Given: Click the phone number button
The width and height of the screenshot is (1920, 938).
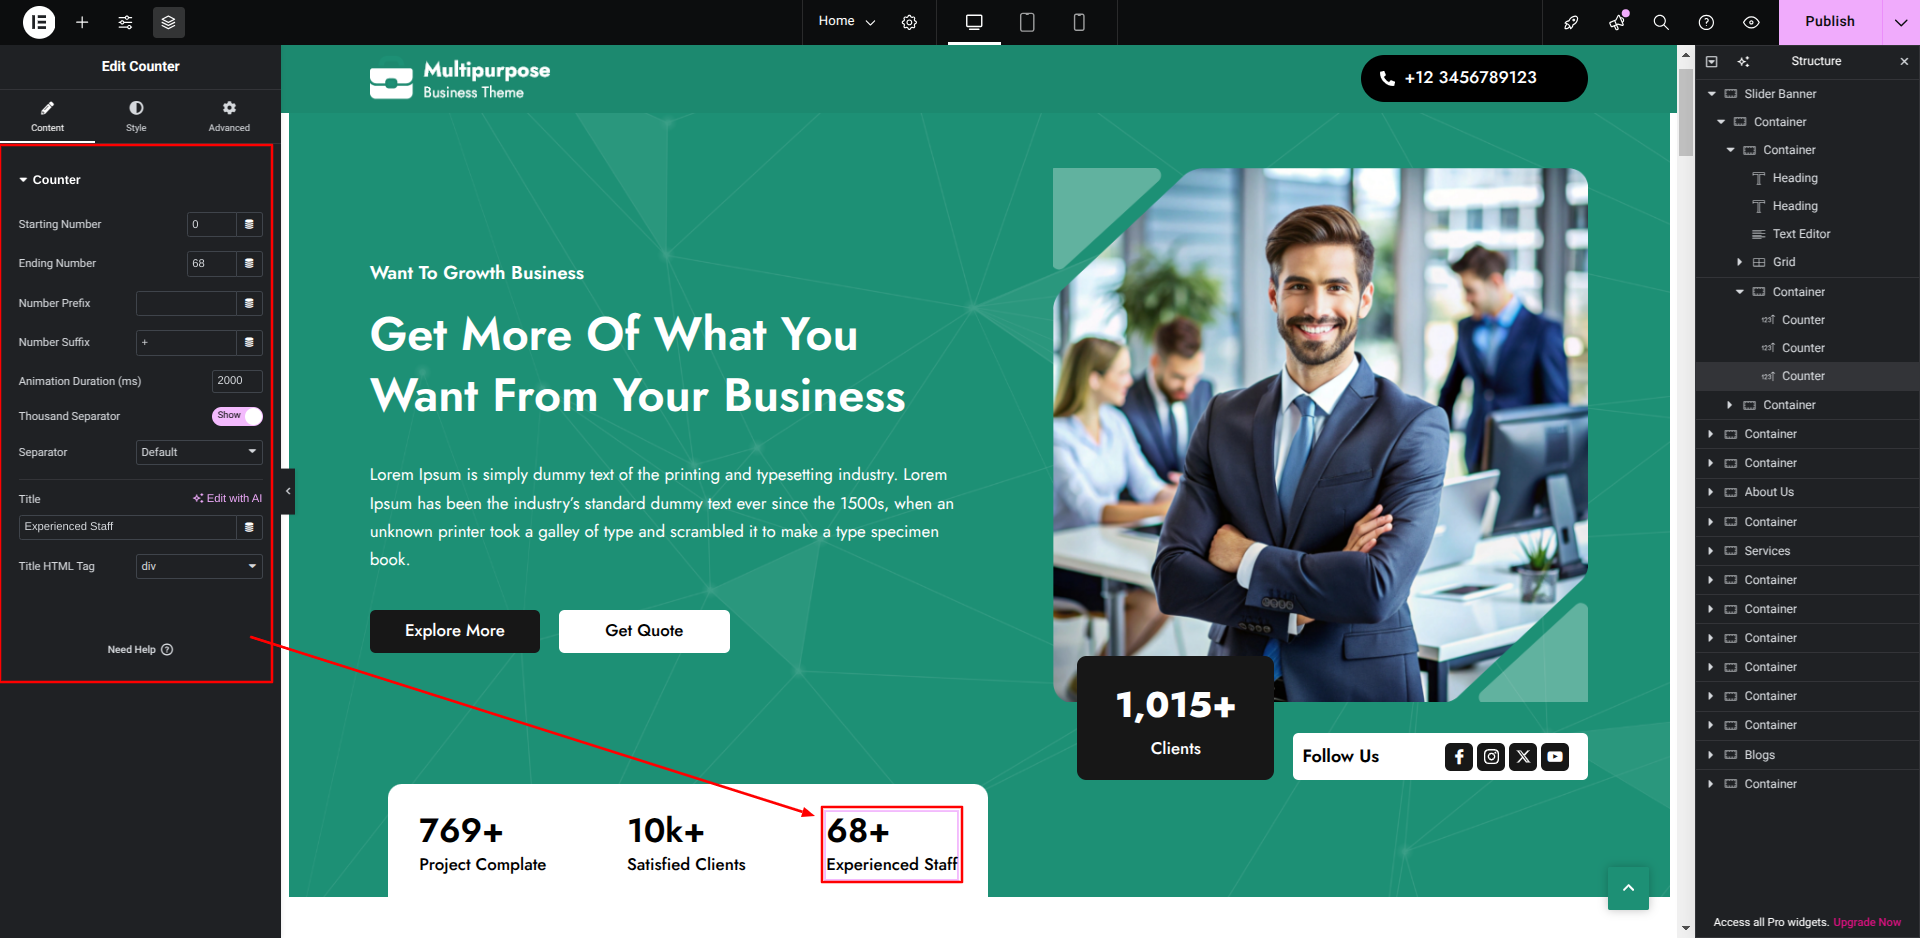Looking at the screenshot, I should [x=1474, y=78].
